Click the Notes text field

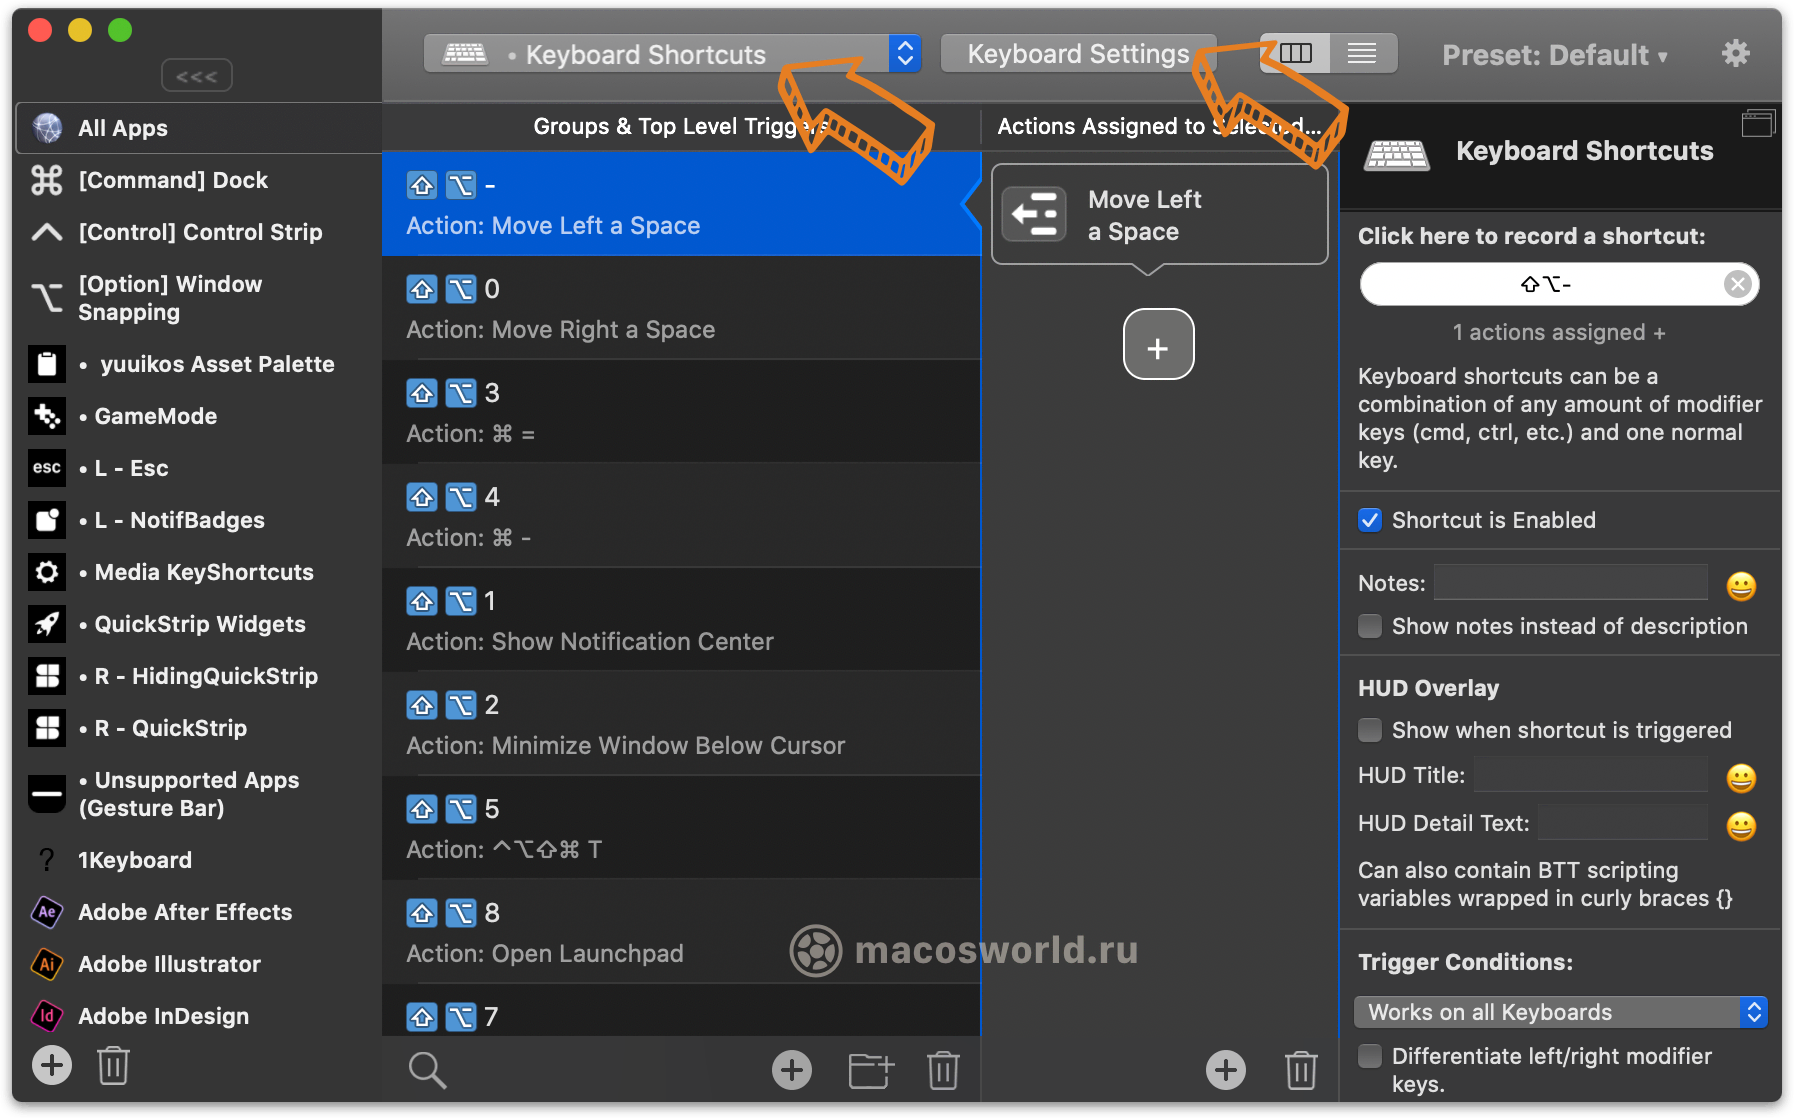(1571, 583)
